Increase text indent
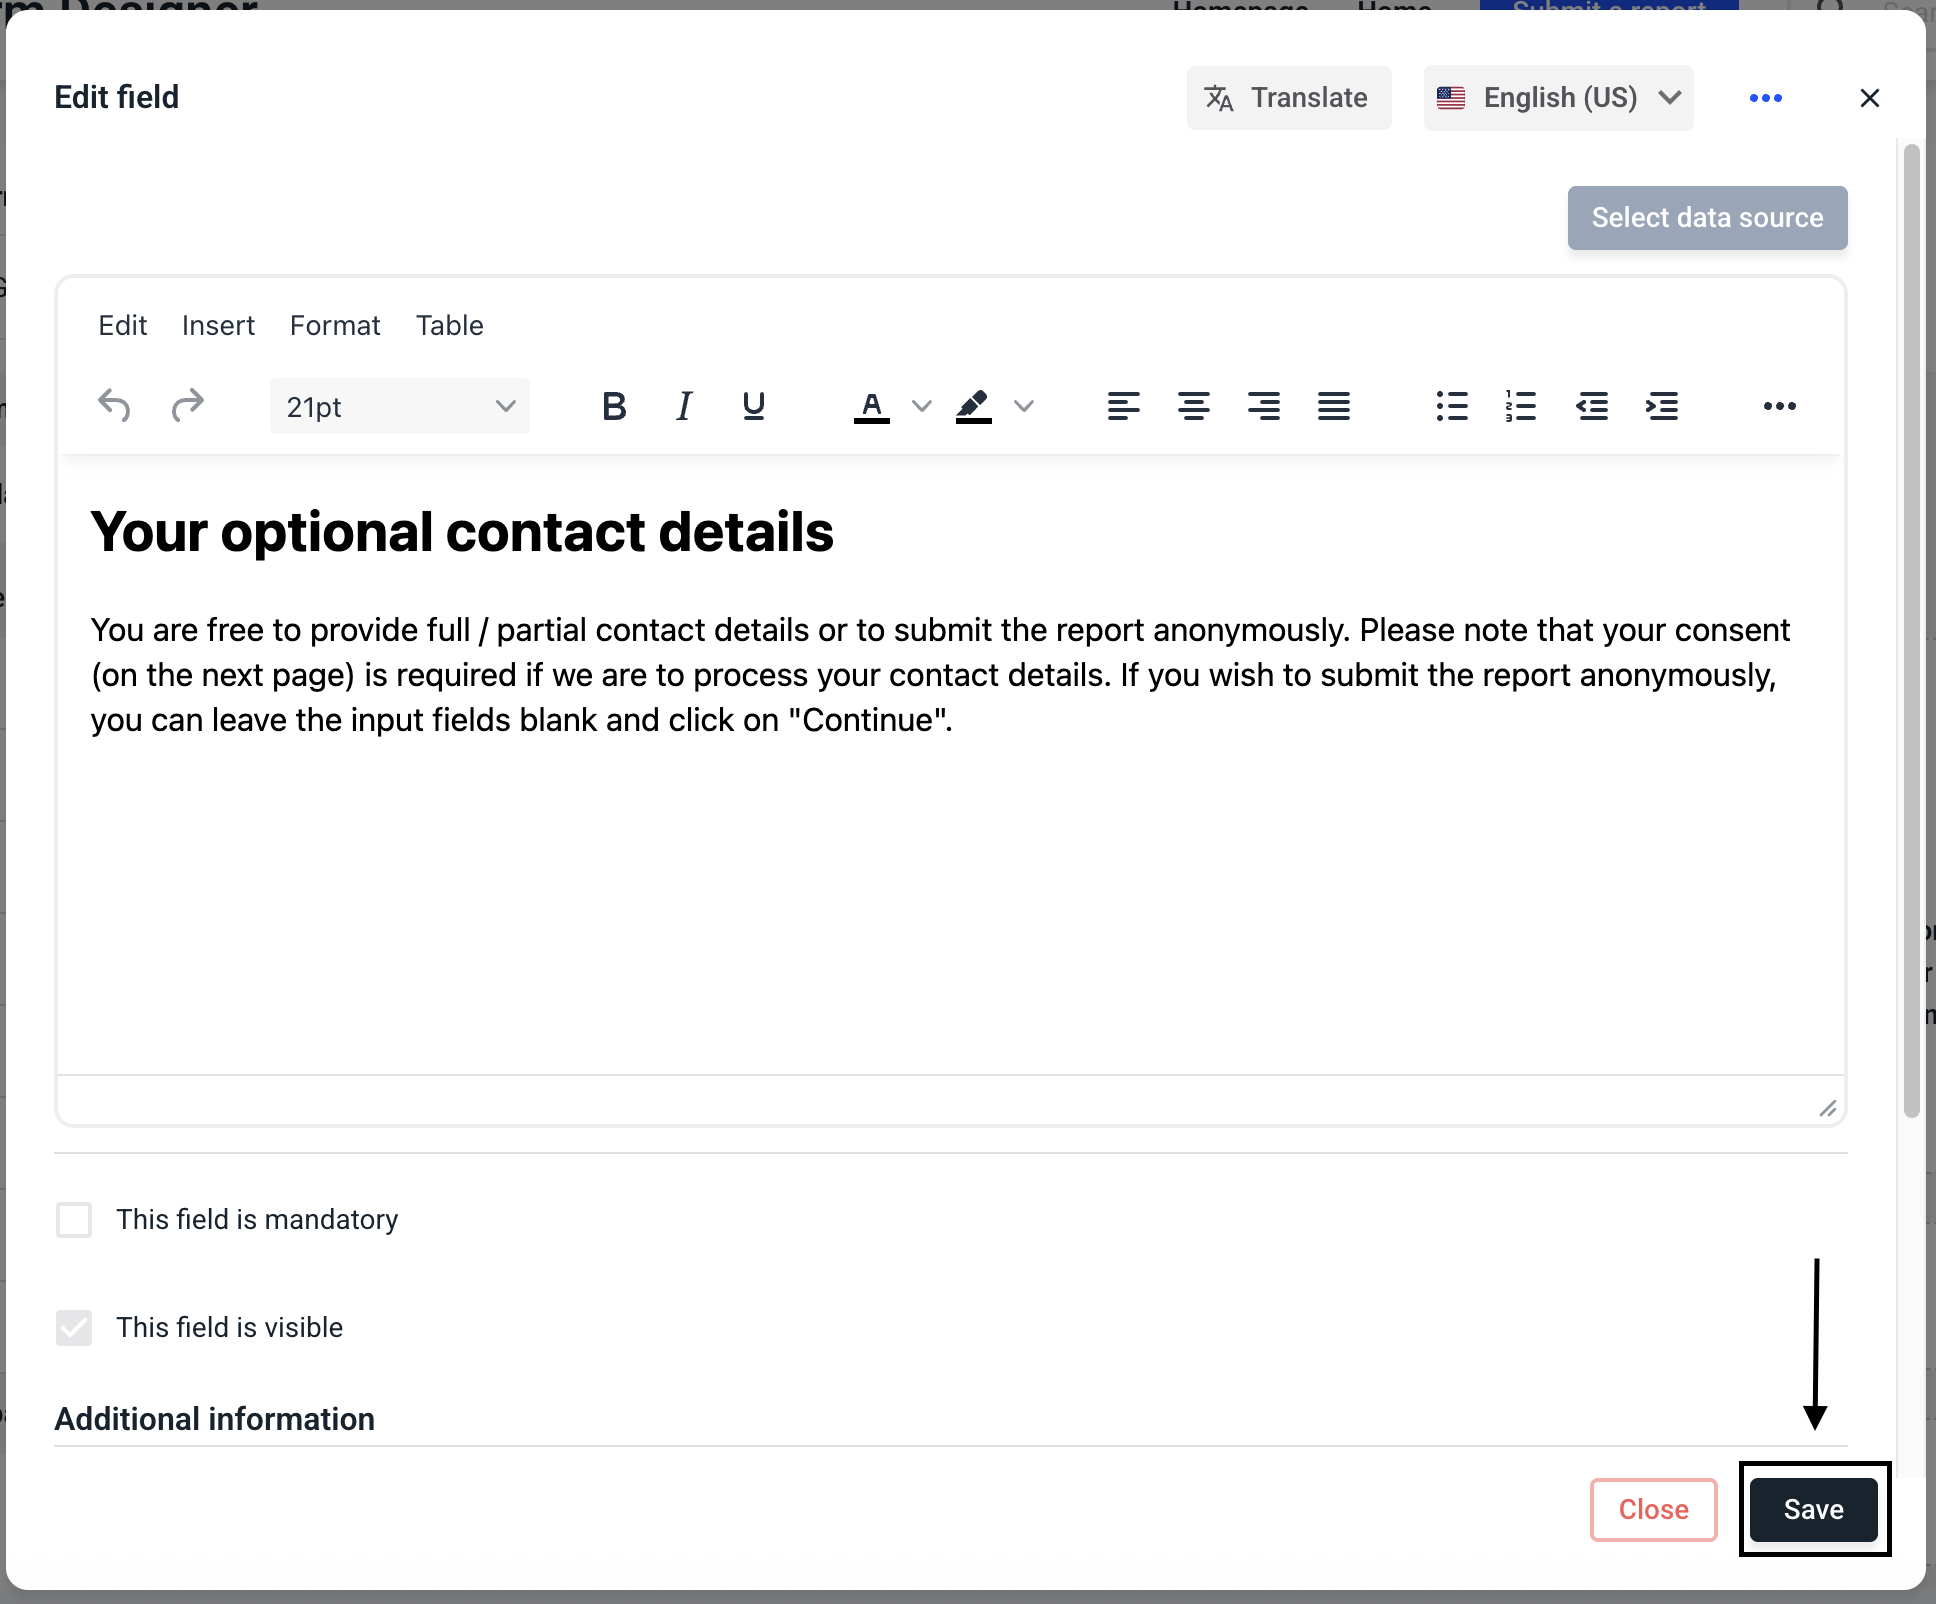Screen dimensions: 1936x1604 1661,406
